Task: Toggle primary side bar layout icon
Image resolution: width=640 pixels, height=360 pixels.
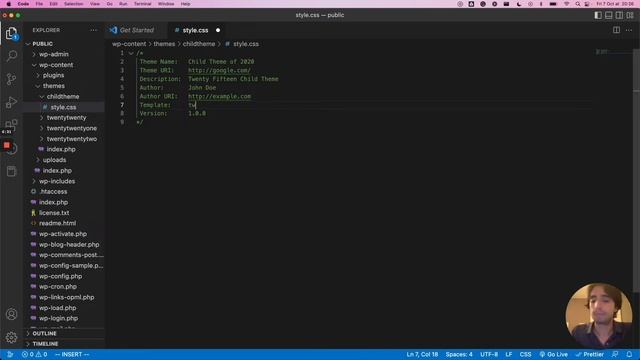Action: click(x=598, y=15)
